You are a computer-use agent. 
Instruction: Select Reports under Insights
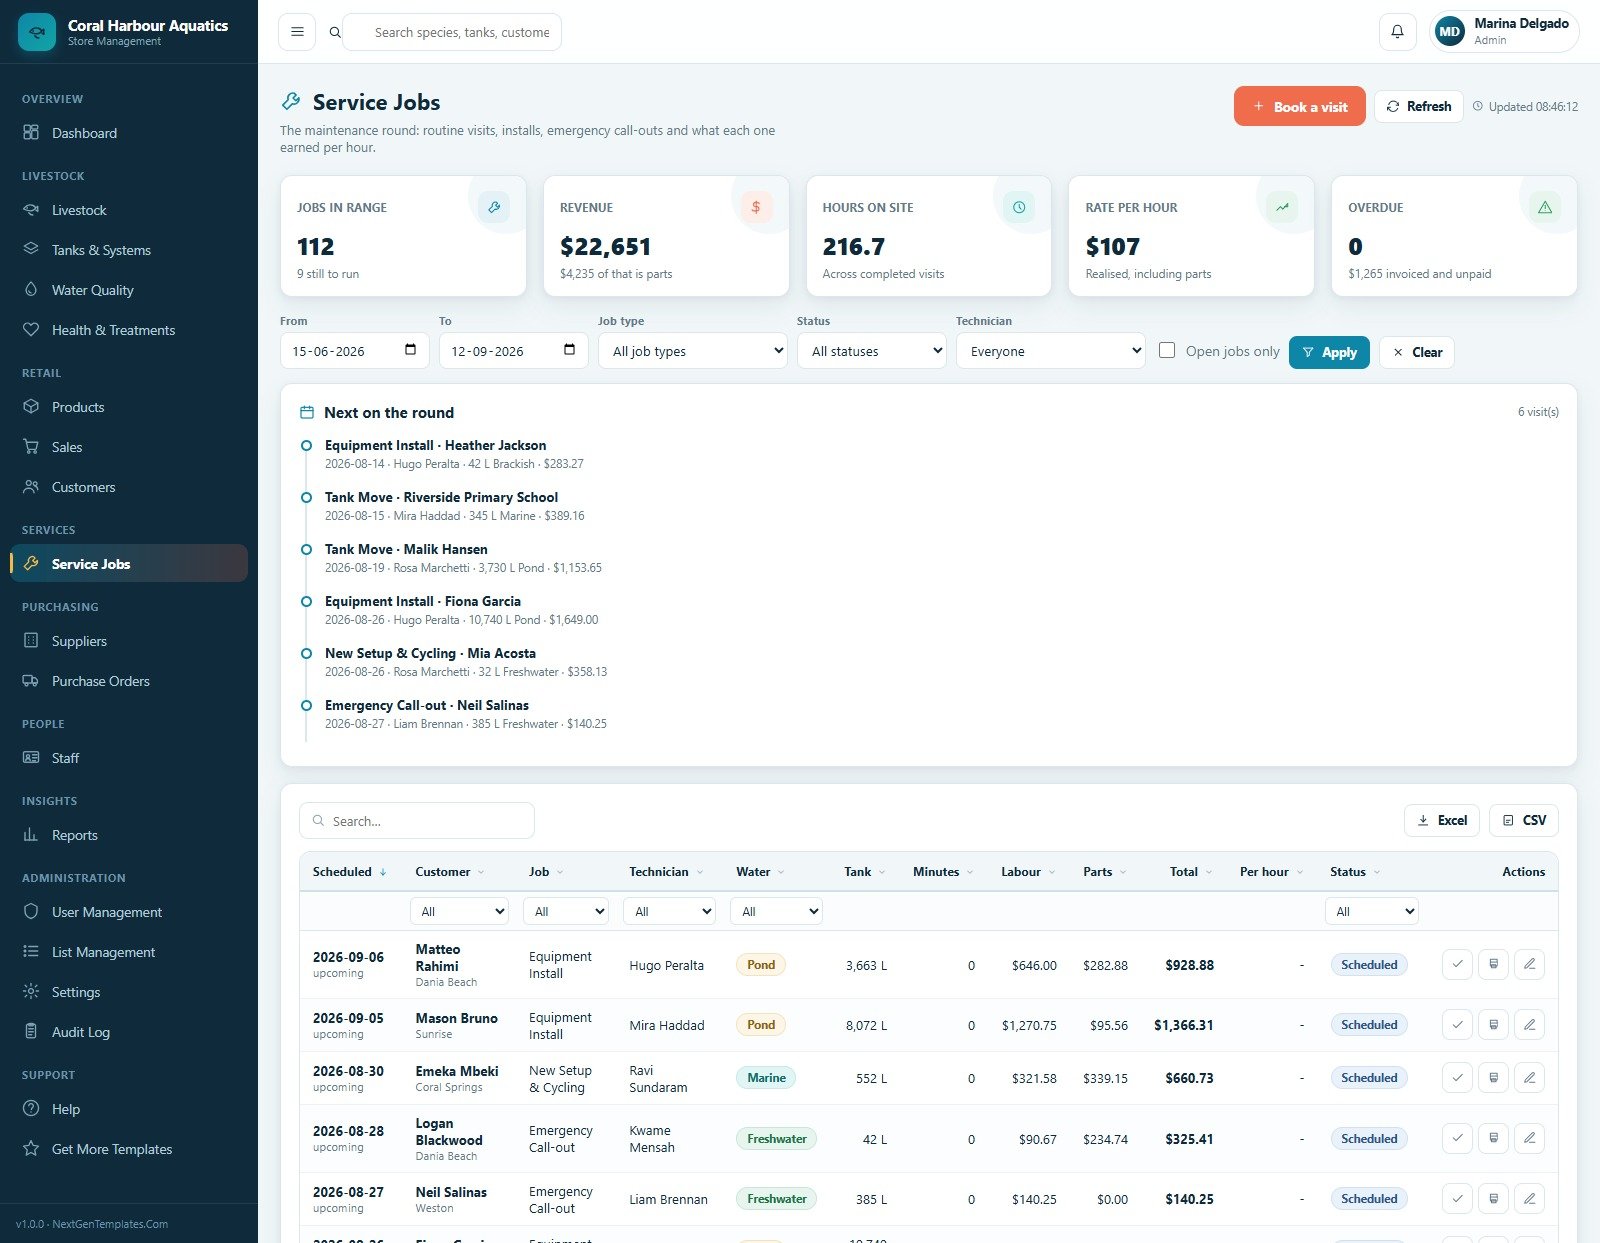click(129, 835)
